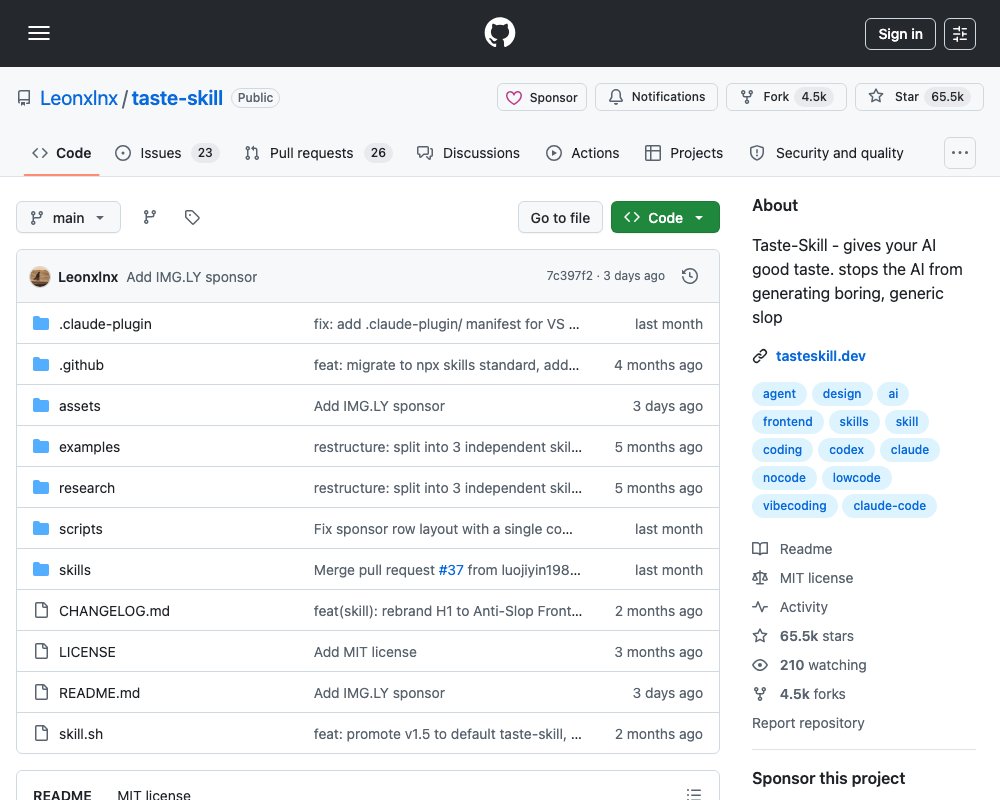This screenshot has width=1000, height=800.
Task: Open README.md file
Action: pyautogui.click(x=99, y=693)
